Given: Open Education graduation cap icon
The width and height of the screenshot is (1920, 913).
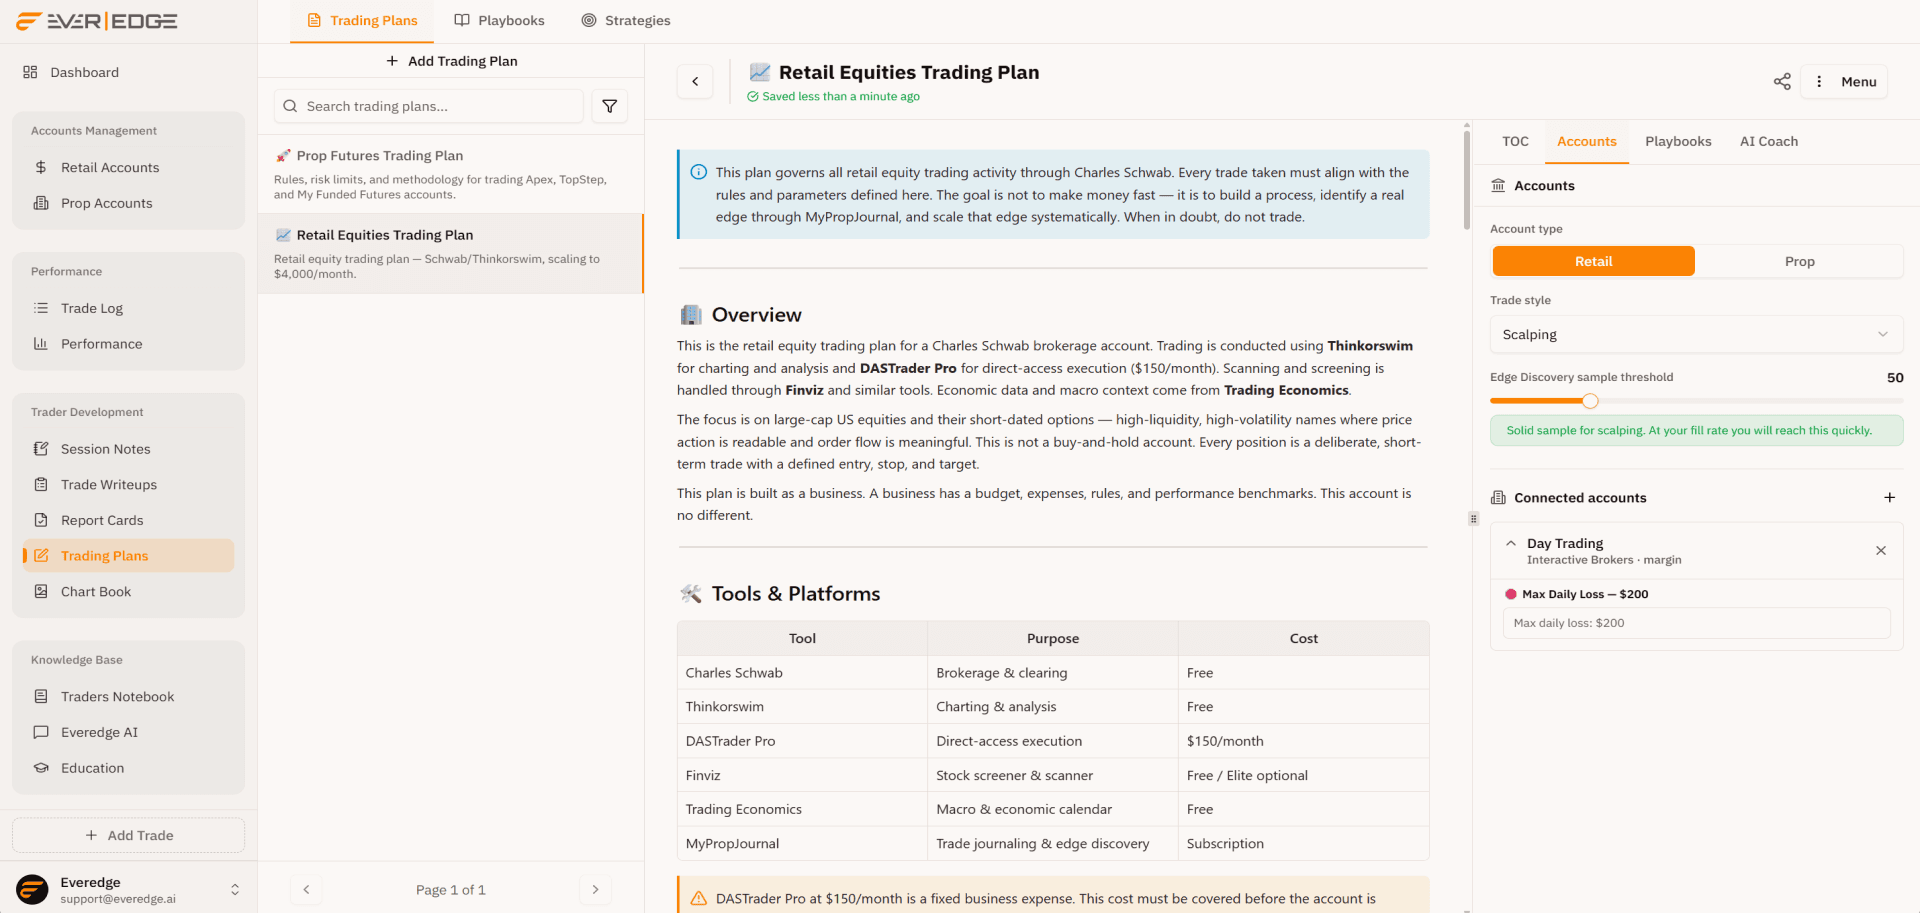Looking at the screenshot, I should pos(41,768).
